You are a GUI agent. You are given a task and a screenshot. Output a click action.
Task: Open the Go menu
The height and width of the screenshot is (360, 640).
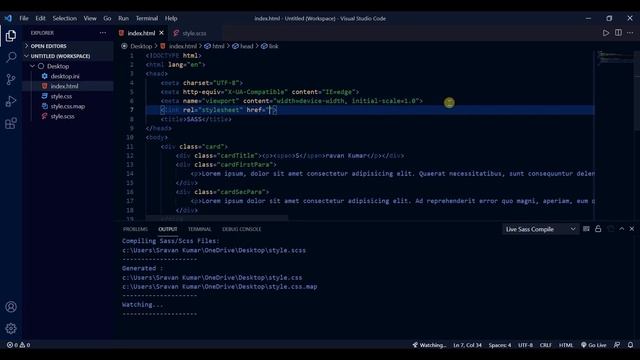(107, 18)
